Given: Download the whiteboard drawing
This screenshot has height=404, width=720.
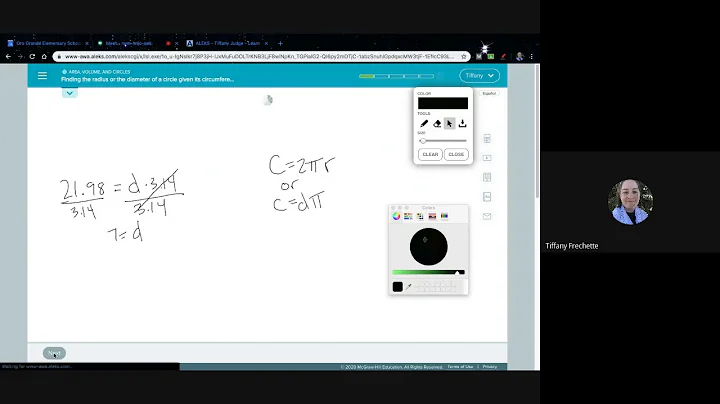Looking at the screenshot, I should (x=462, y=123).
